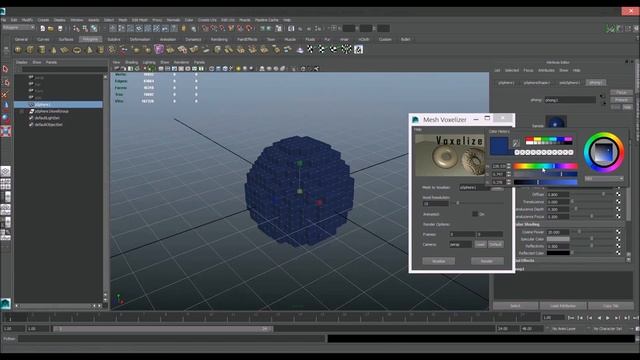The image size is (640, 360).
Task: Click the blue current color swatch
Action: [x=499, y=146]
